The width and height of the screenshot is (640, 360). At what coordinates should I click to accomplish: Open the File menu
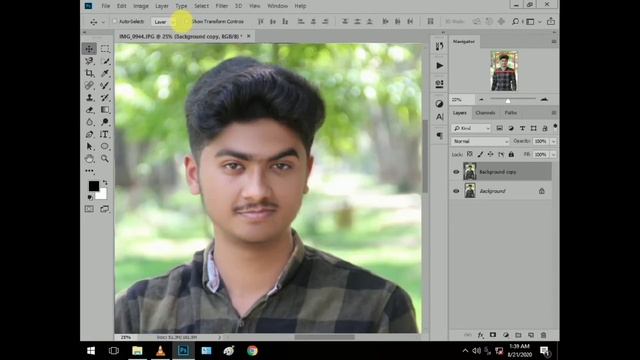pos(106,6)
